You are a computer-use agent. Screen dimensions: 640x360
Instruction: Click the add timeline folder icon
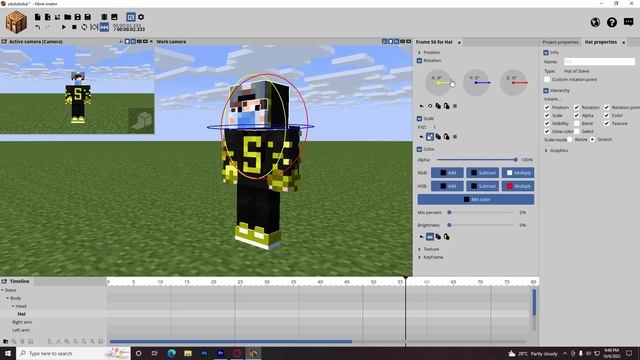tap(5, 341)
